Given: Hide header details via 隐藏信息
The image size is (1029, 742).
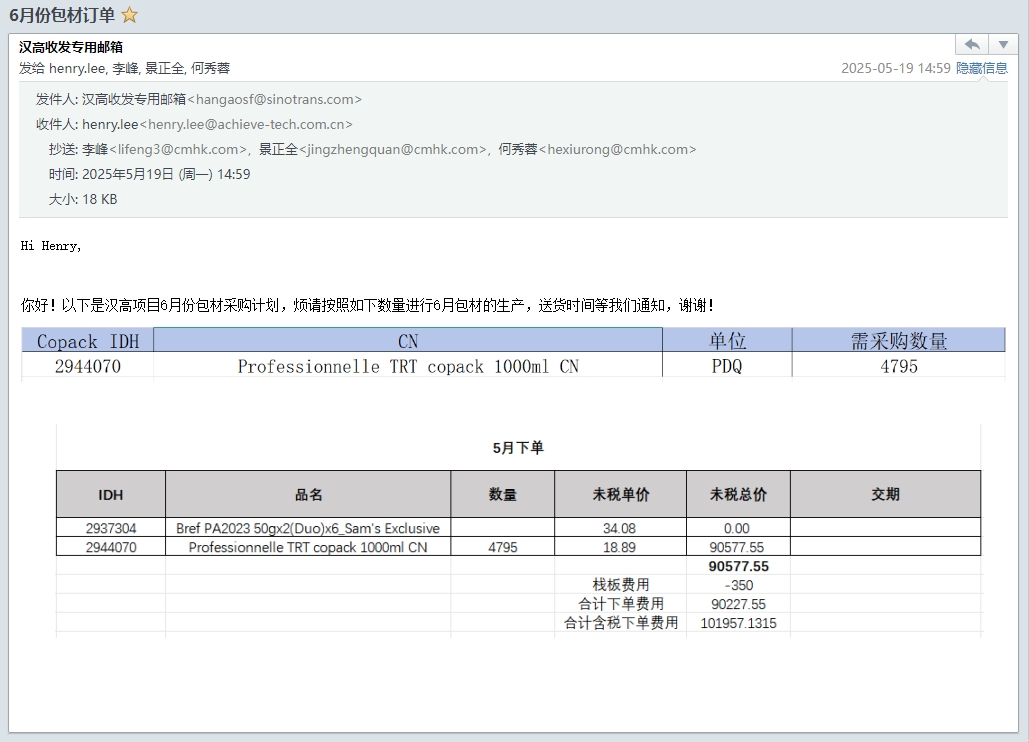Looking at the screenshot, I should [x=982, y=68].
